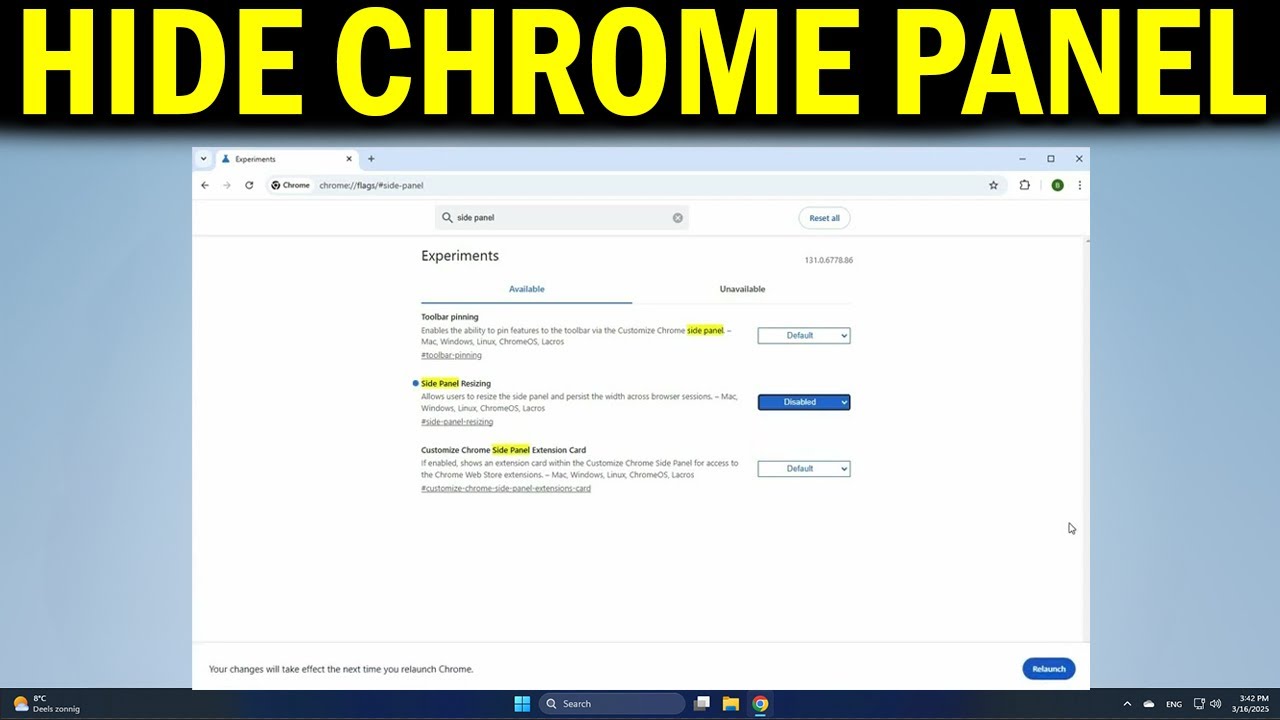Image resolution: width=1280 pixels, height=720 pixels.
Task: Click ENG language indicator
Action: pos(1174,704)
